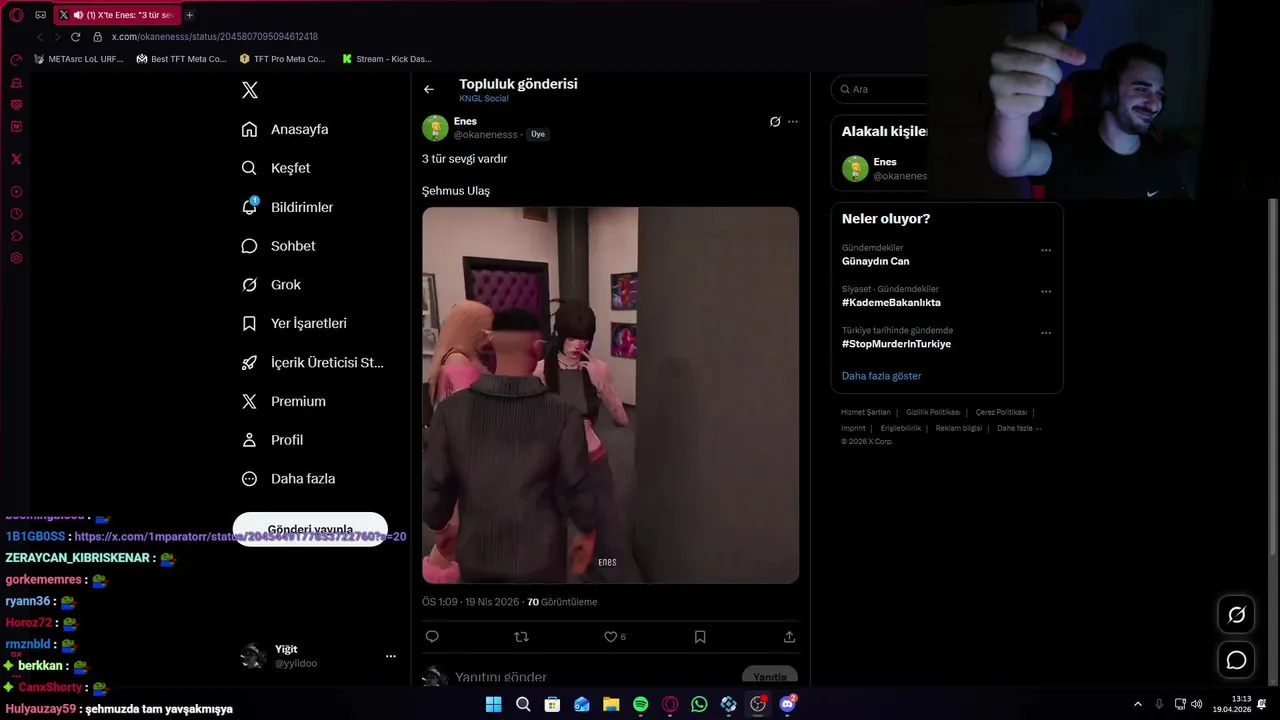Click the repost icon under the post

click(x=521, y=636)
